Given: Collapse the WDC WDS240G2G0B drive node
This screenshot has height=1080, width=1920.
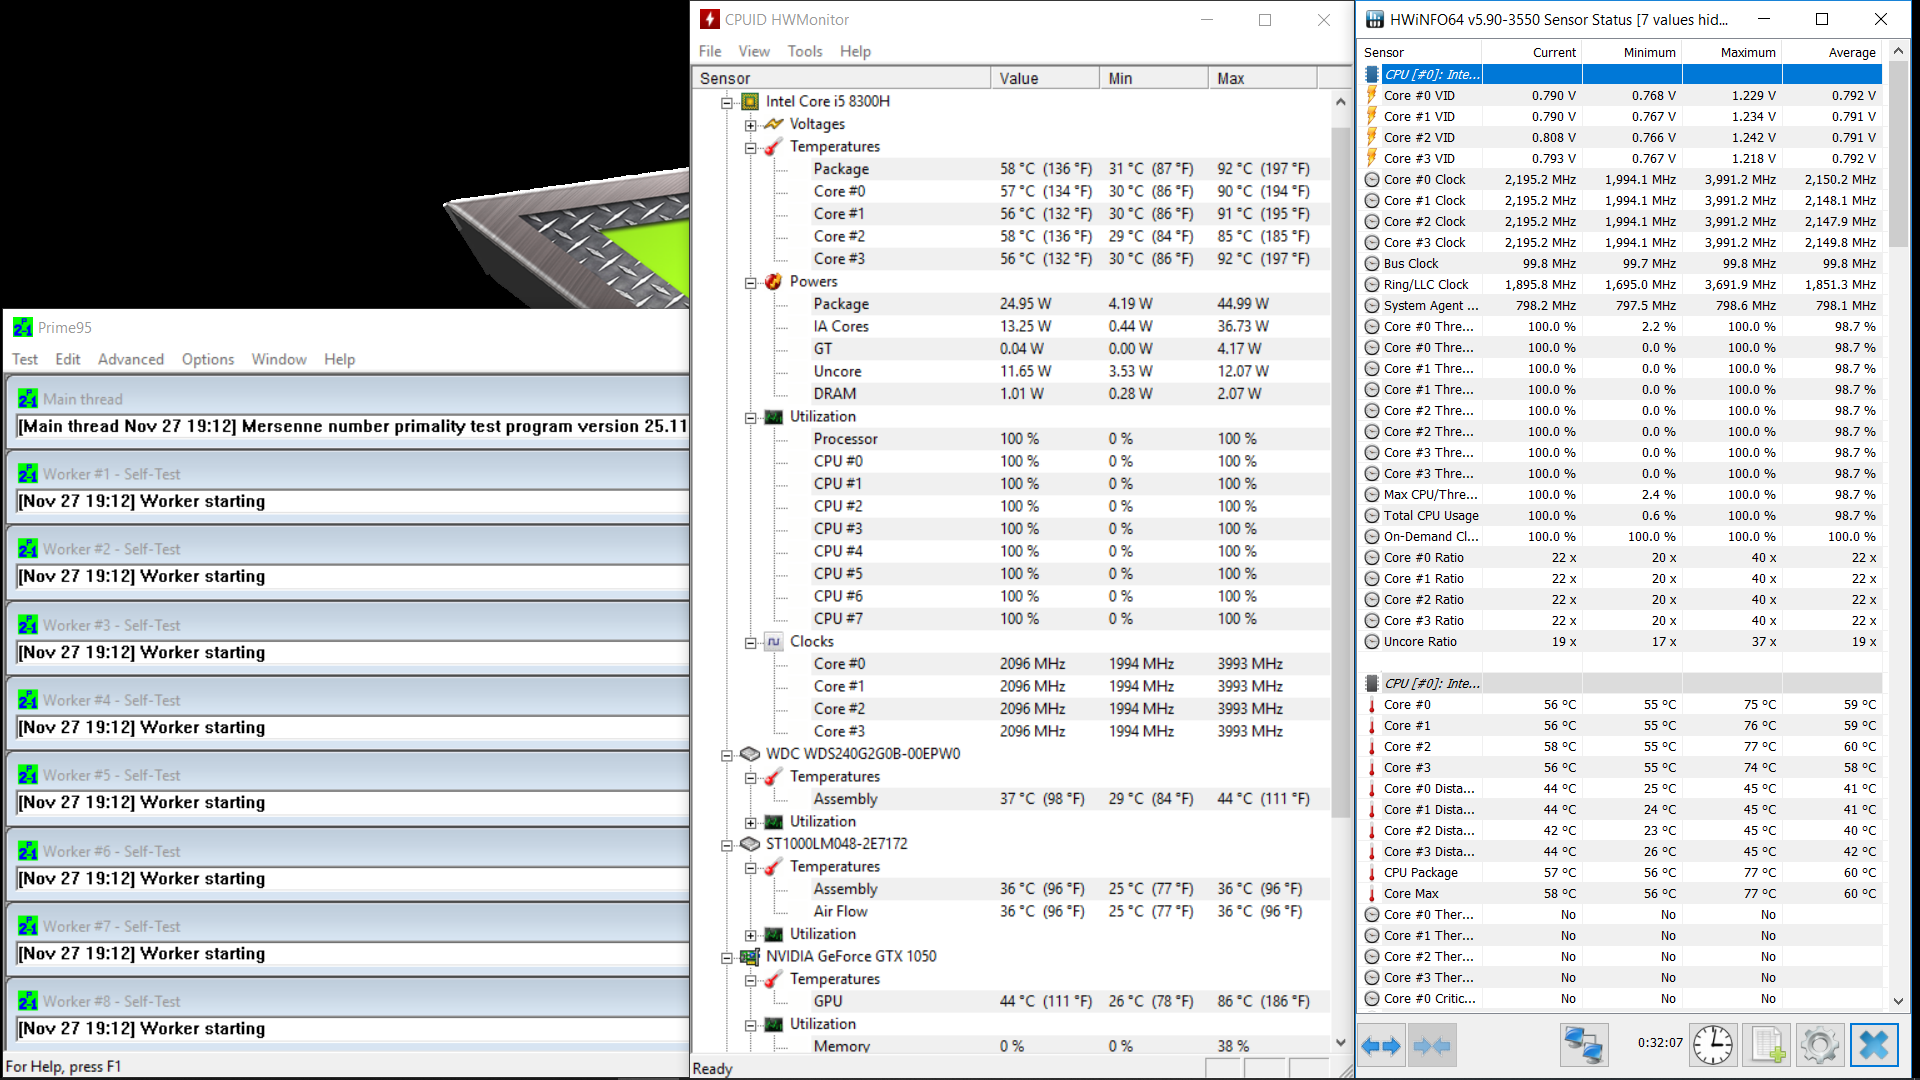Looking at the screenshot, I should pos(727,755).
